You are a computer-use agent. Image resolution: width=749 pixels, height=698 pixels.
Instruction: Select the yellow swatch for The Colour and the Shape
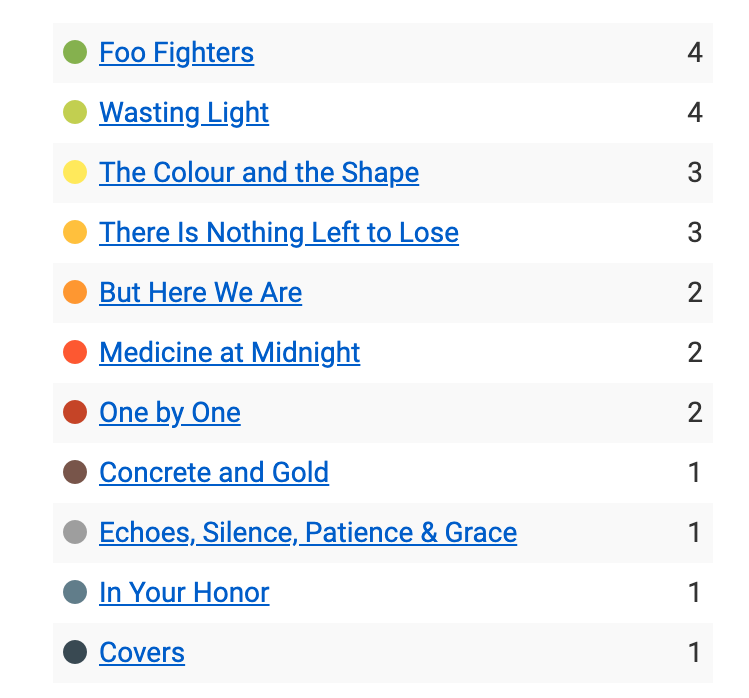pos(75,172)
